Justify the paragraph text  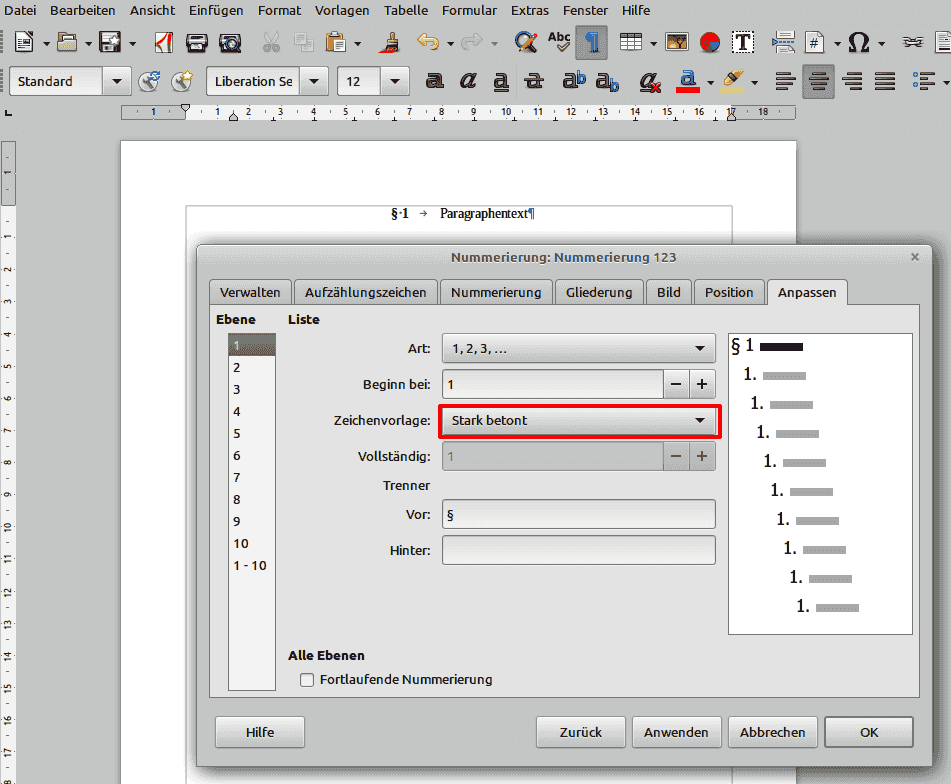[885, 81]
